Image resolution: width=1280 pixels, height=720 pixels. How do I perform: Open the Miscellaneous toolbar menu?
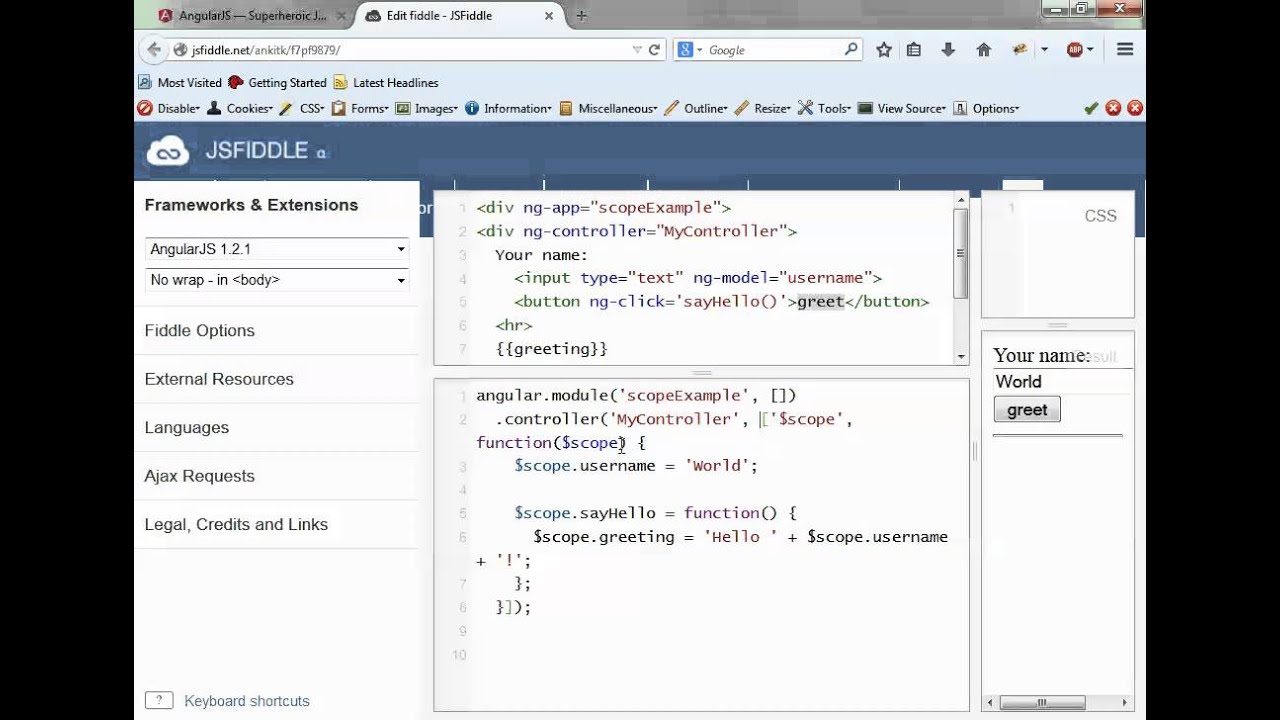[x=608, y=108]
